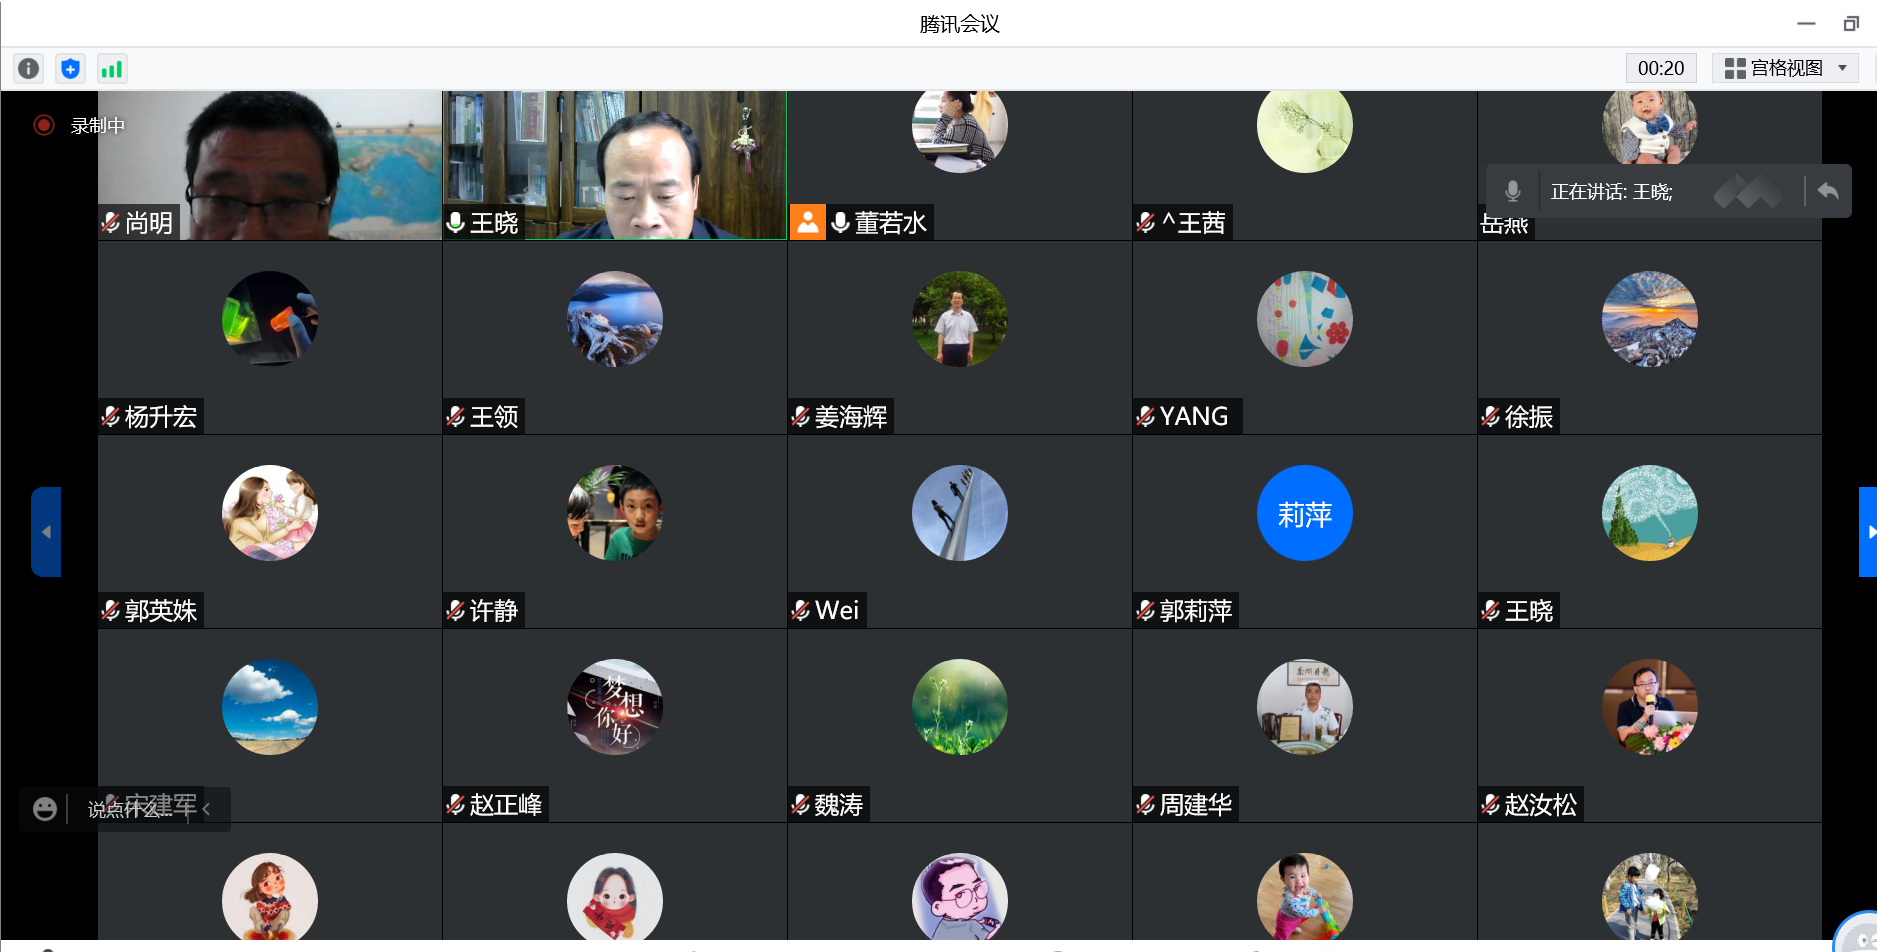Go to next page of participants
The image size is (1877, 952).
click(1868, 532)
